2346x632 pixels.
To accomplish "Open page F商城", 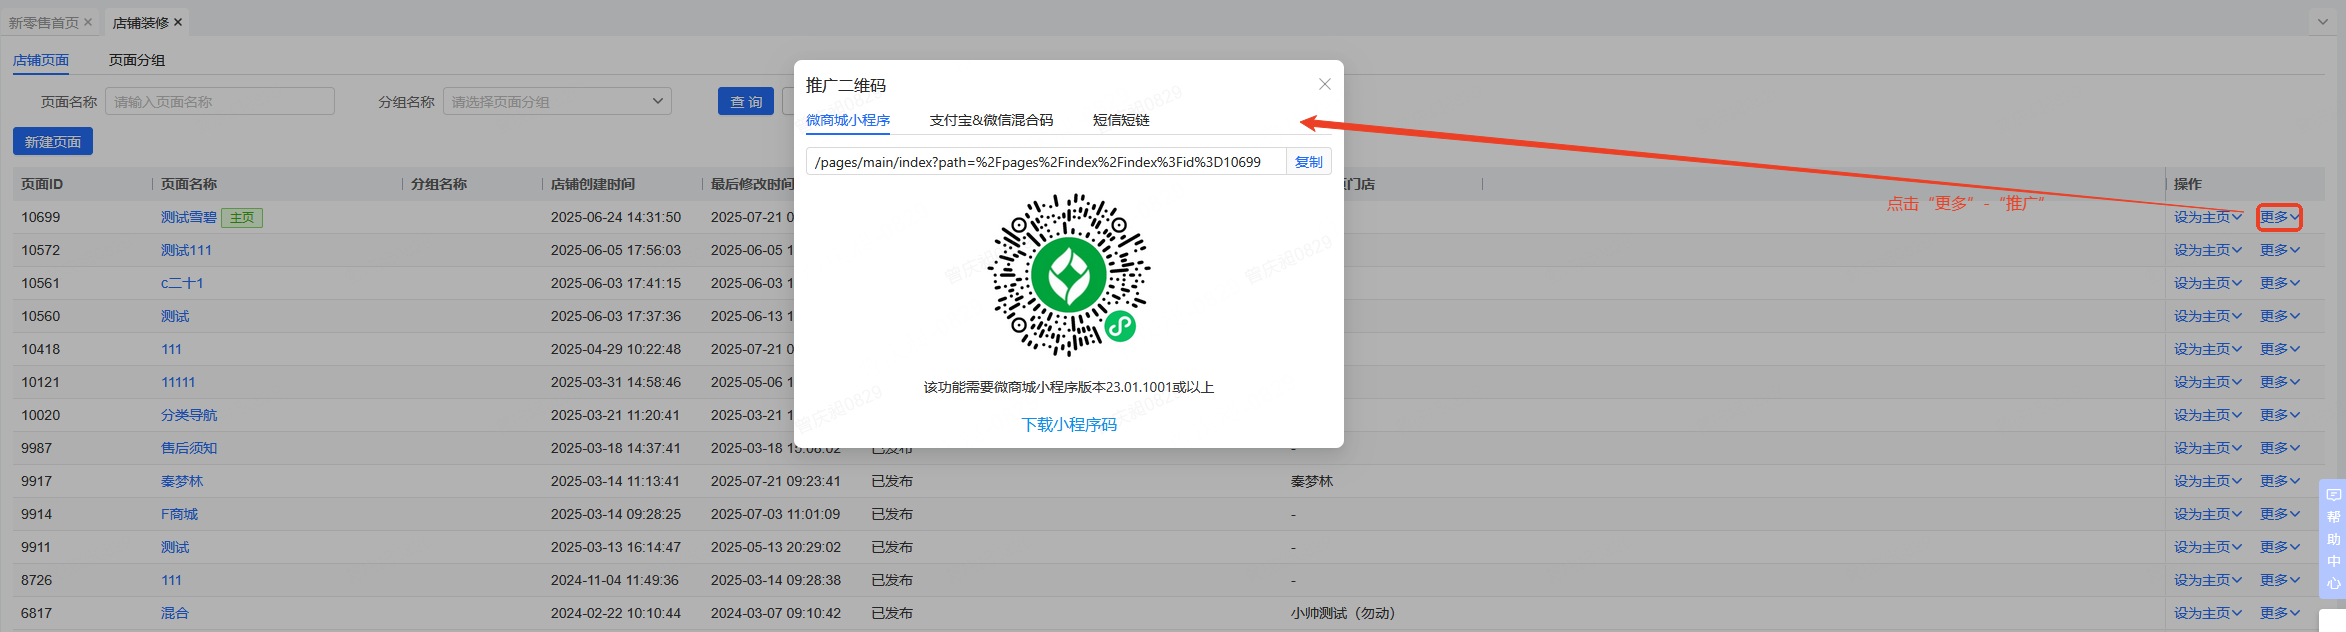I will [x=179, y=514].
